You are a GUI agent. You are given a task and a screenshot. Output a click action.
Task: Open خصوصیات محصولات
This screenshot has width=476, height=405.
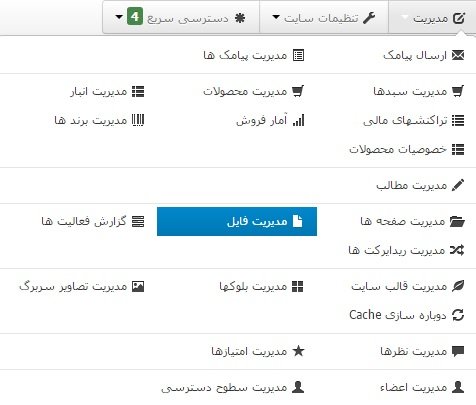click(407, 150)
